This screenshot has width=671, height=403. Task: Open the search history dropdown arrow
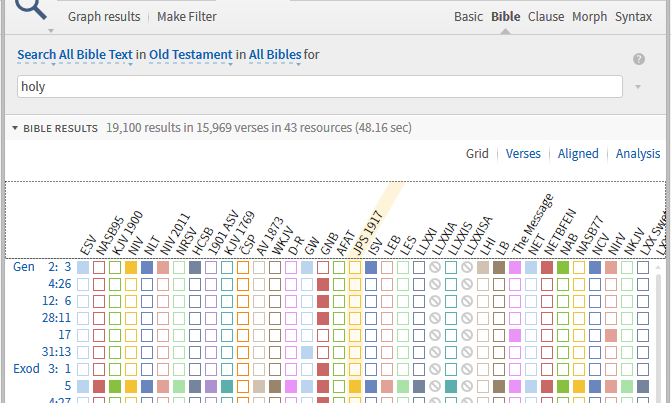point(638,87)
